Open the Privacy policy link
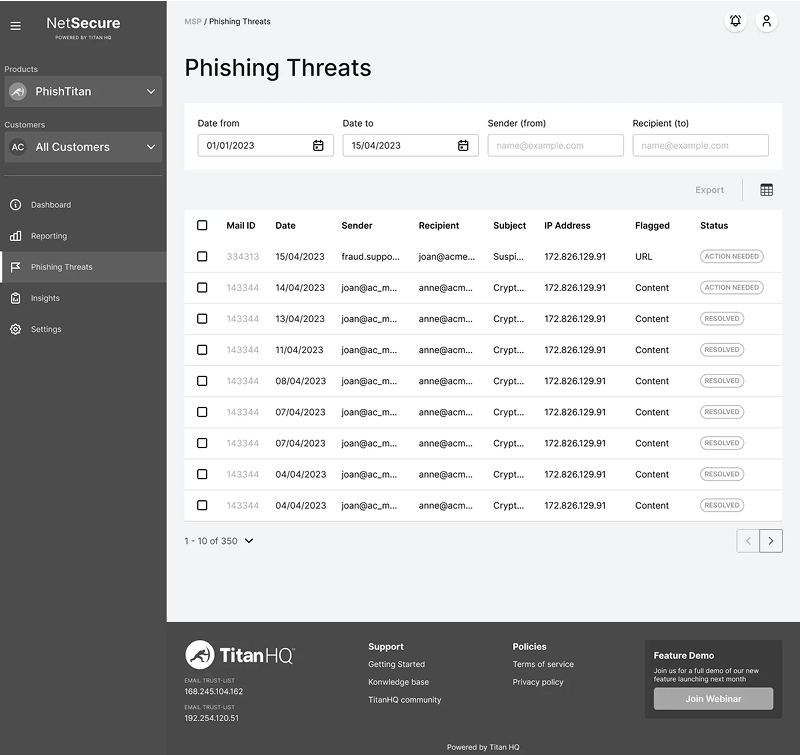Image resolution: width=800 pixels, height=755 pixels. point(537,682)
